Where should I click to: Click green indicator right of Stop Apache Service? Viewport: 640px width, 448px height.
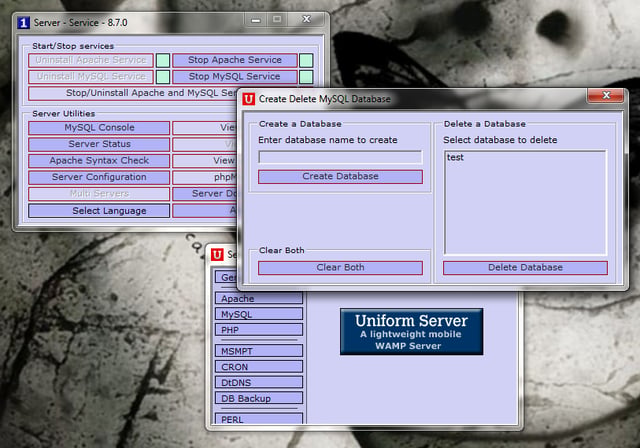pyautogui.click(x=306, y=60)
